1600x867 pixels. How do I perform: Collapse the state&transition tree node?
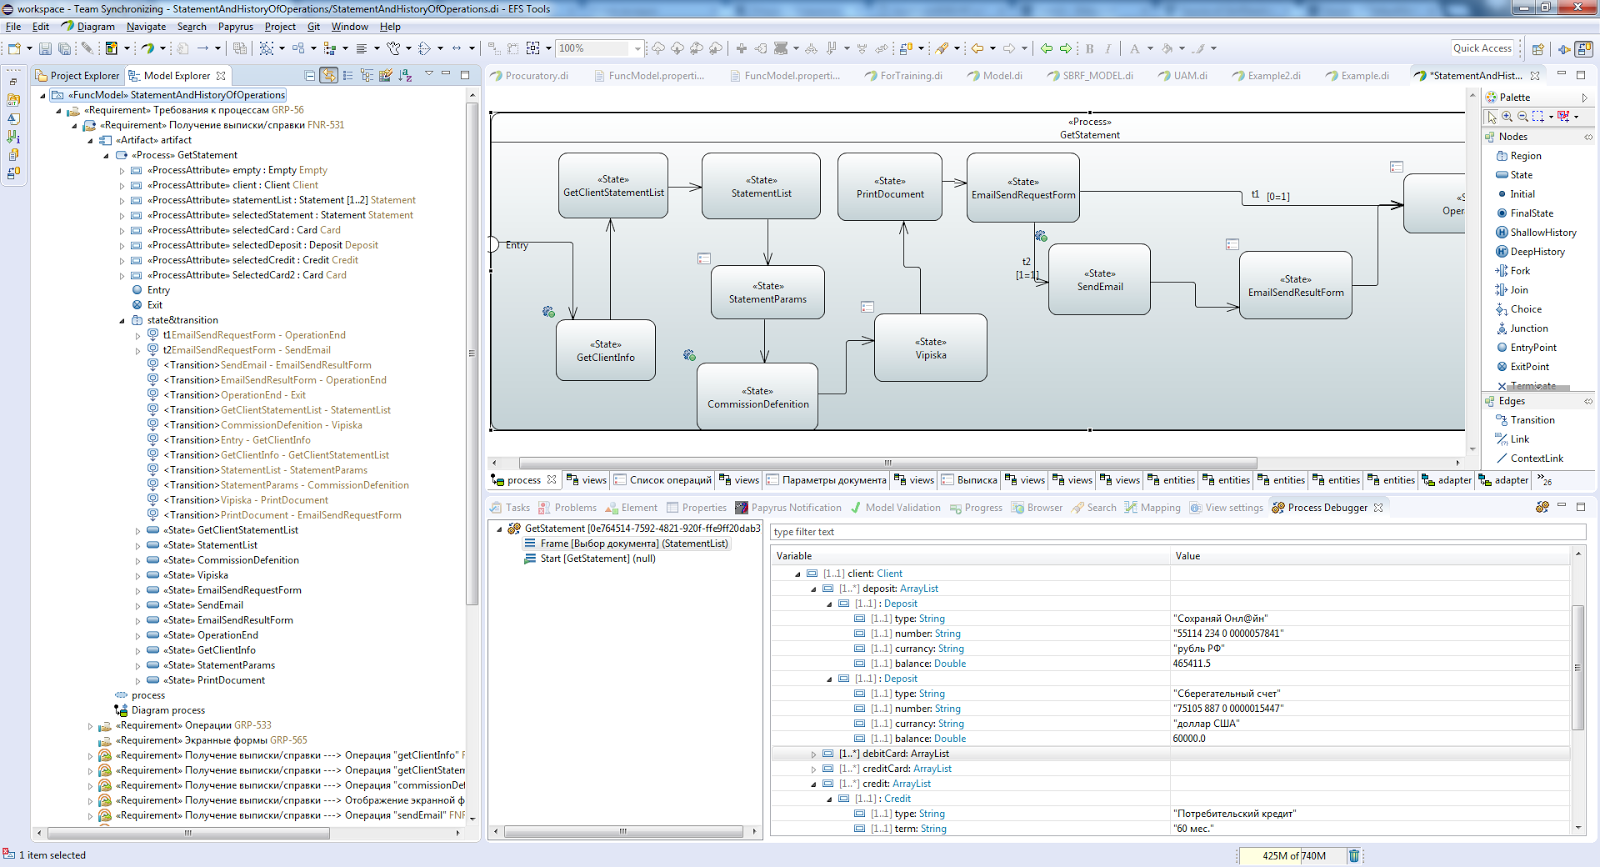click(123, 321)
